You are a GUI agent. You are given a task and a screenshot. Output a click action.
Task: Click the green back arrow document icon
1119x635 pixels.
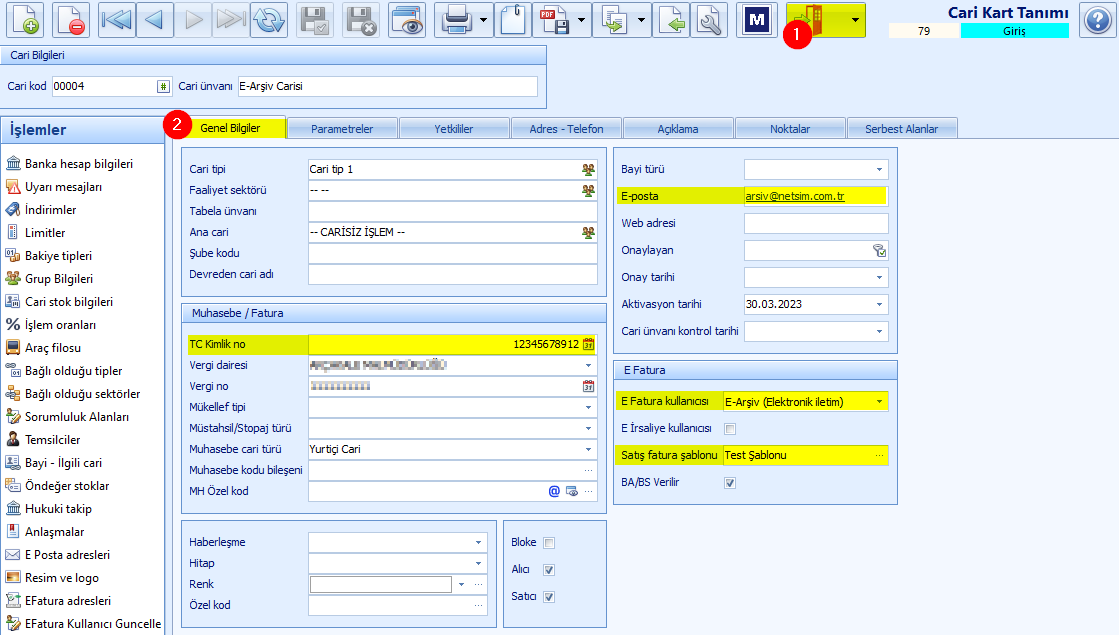coord(672,20)
